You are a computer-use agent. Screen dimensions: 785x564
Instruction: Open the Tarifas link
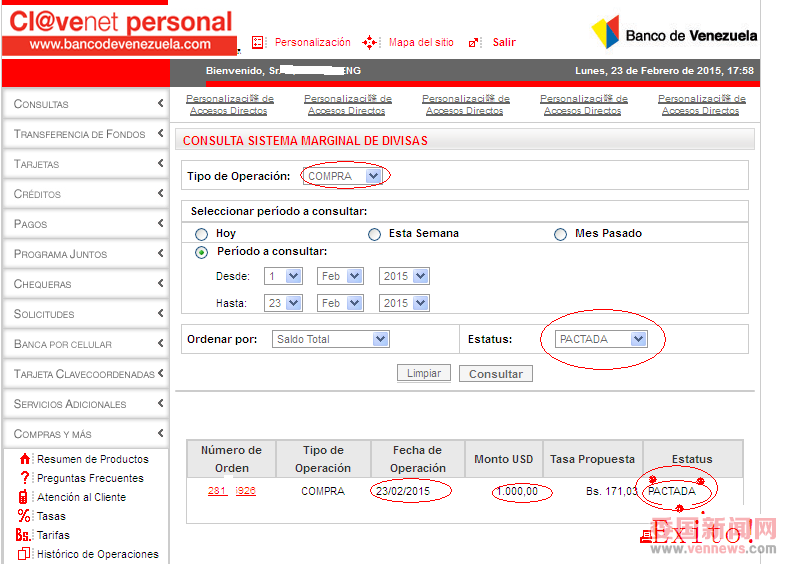pyautogui.click(x=54, y=535)
